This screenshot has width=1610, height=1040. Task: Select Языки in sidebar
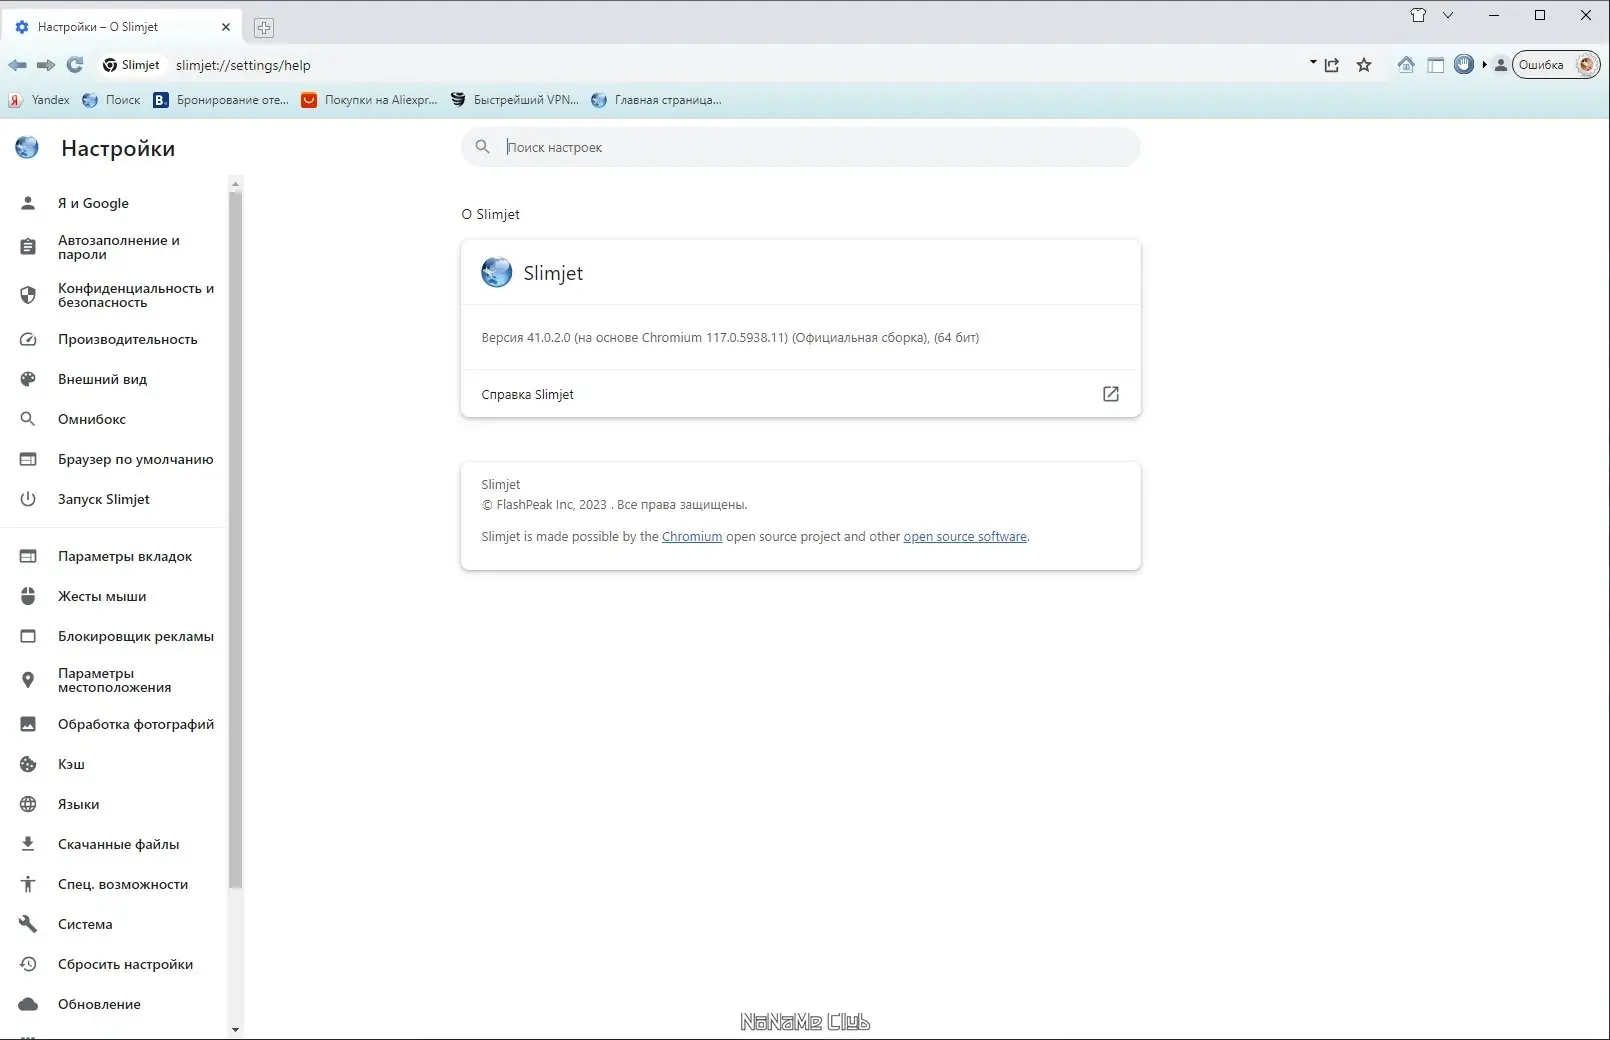[114, 804]
